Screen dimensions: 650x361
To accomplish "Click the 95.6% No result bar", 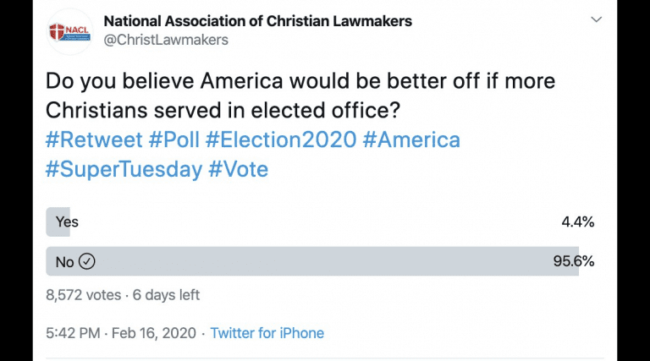I will click(313, 261).
